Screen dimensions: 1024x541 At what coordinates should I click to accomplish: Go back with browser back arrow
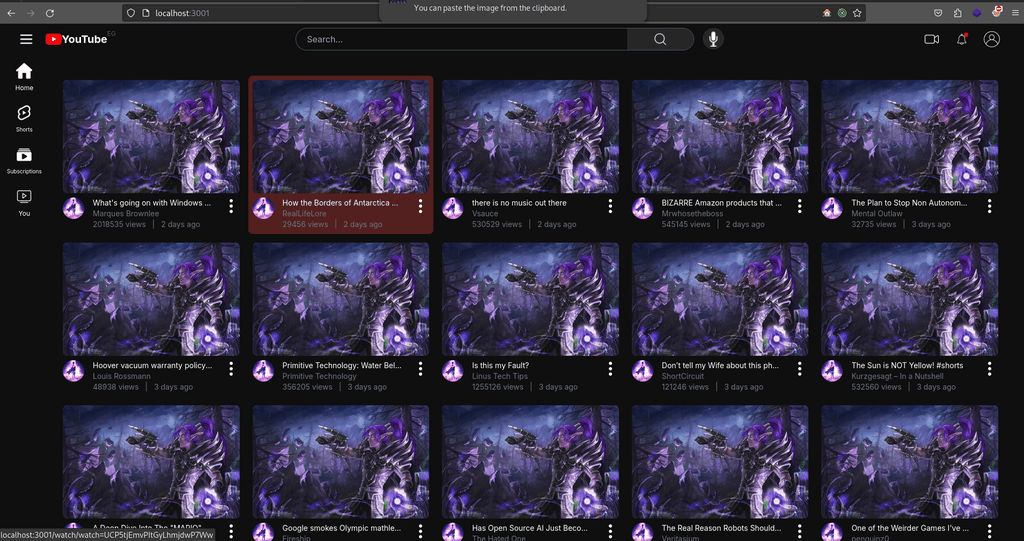(11, 12)
